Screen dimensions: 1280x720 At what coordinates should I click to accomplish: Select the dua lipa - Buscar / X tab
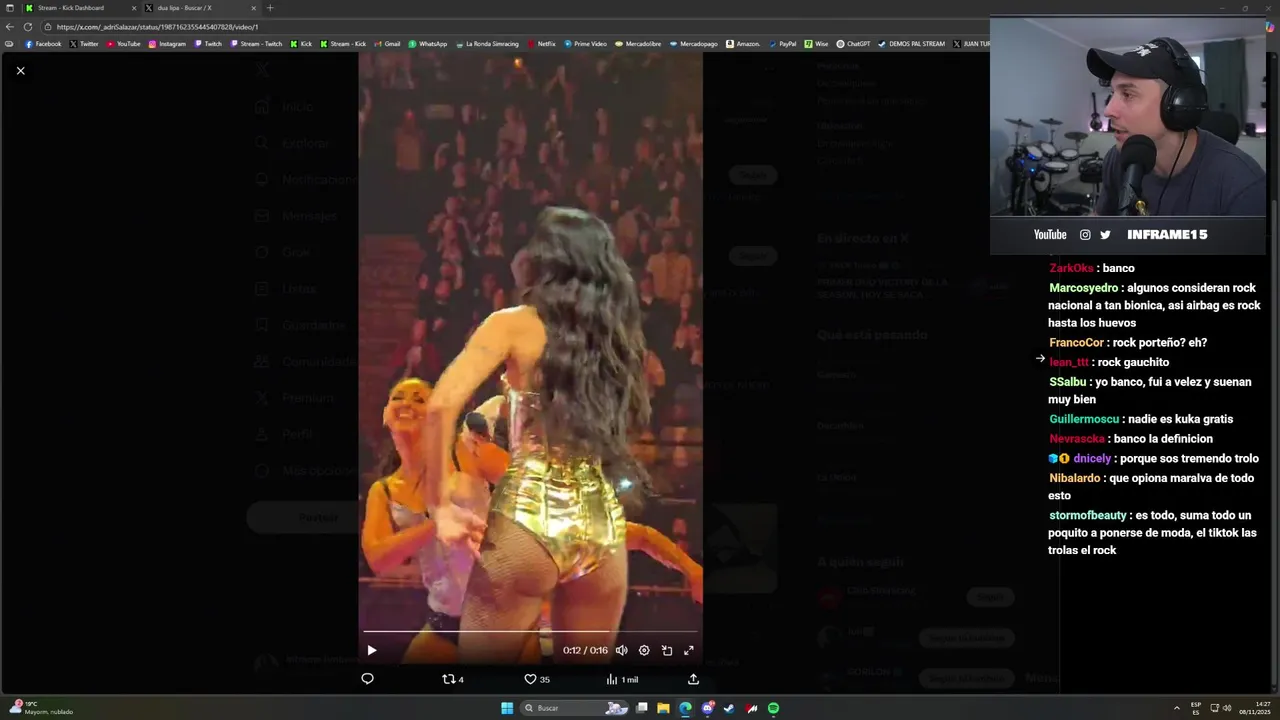tap(200, 8)
